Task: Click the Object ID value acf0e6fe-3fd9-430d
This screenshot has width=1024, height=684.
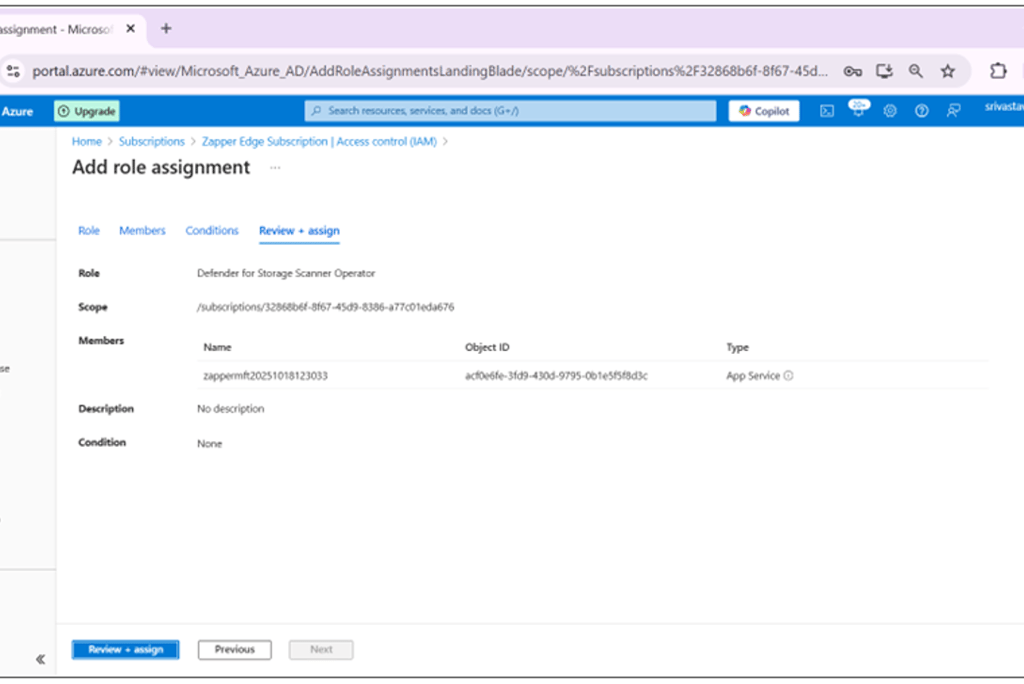Action: [556, 376]
